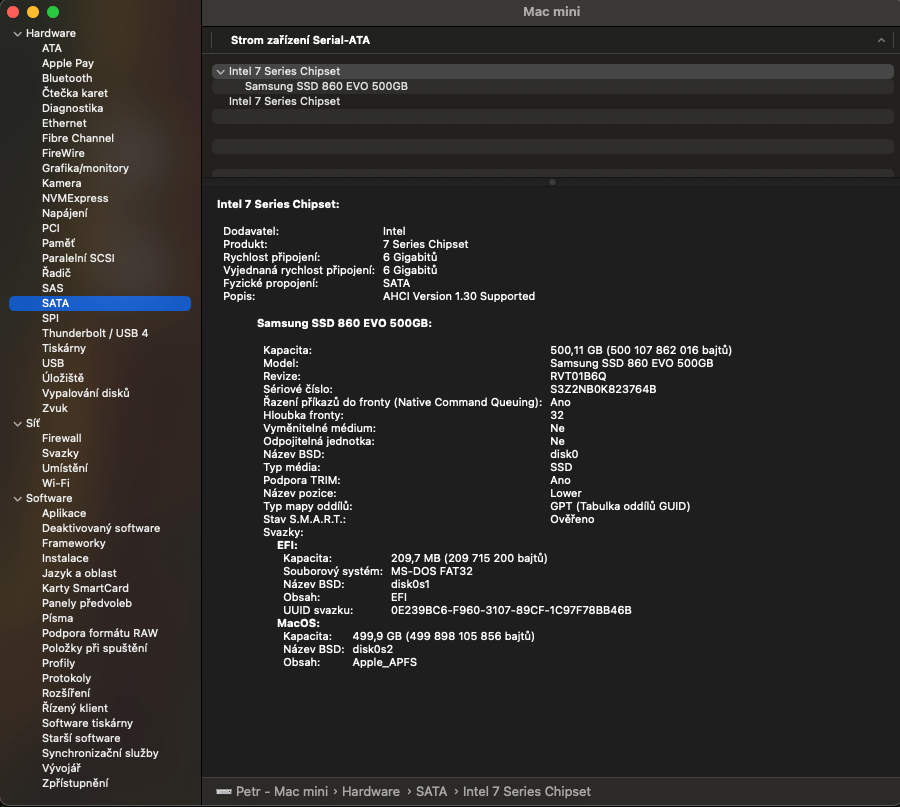Open ATA in the sidebar
Viewport: 900px width, 807px height.
tap(52, 48)
